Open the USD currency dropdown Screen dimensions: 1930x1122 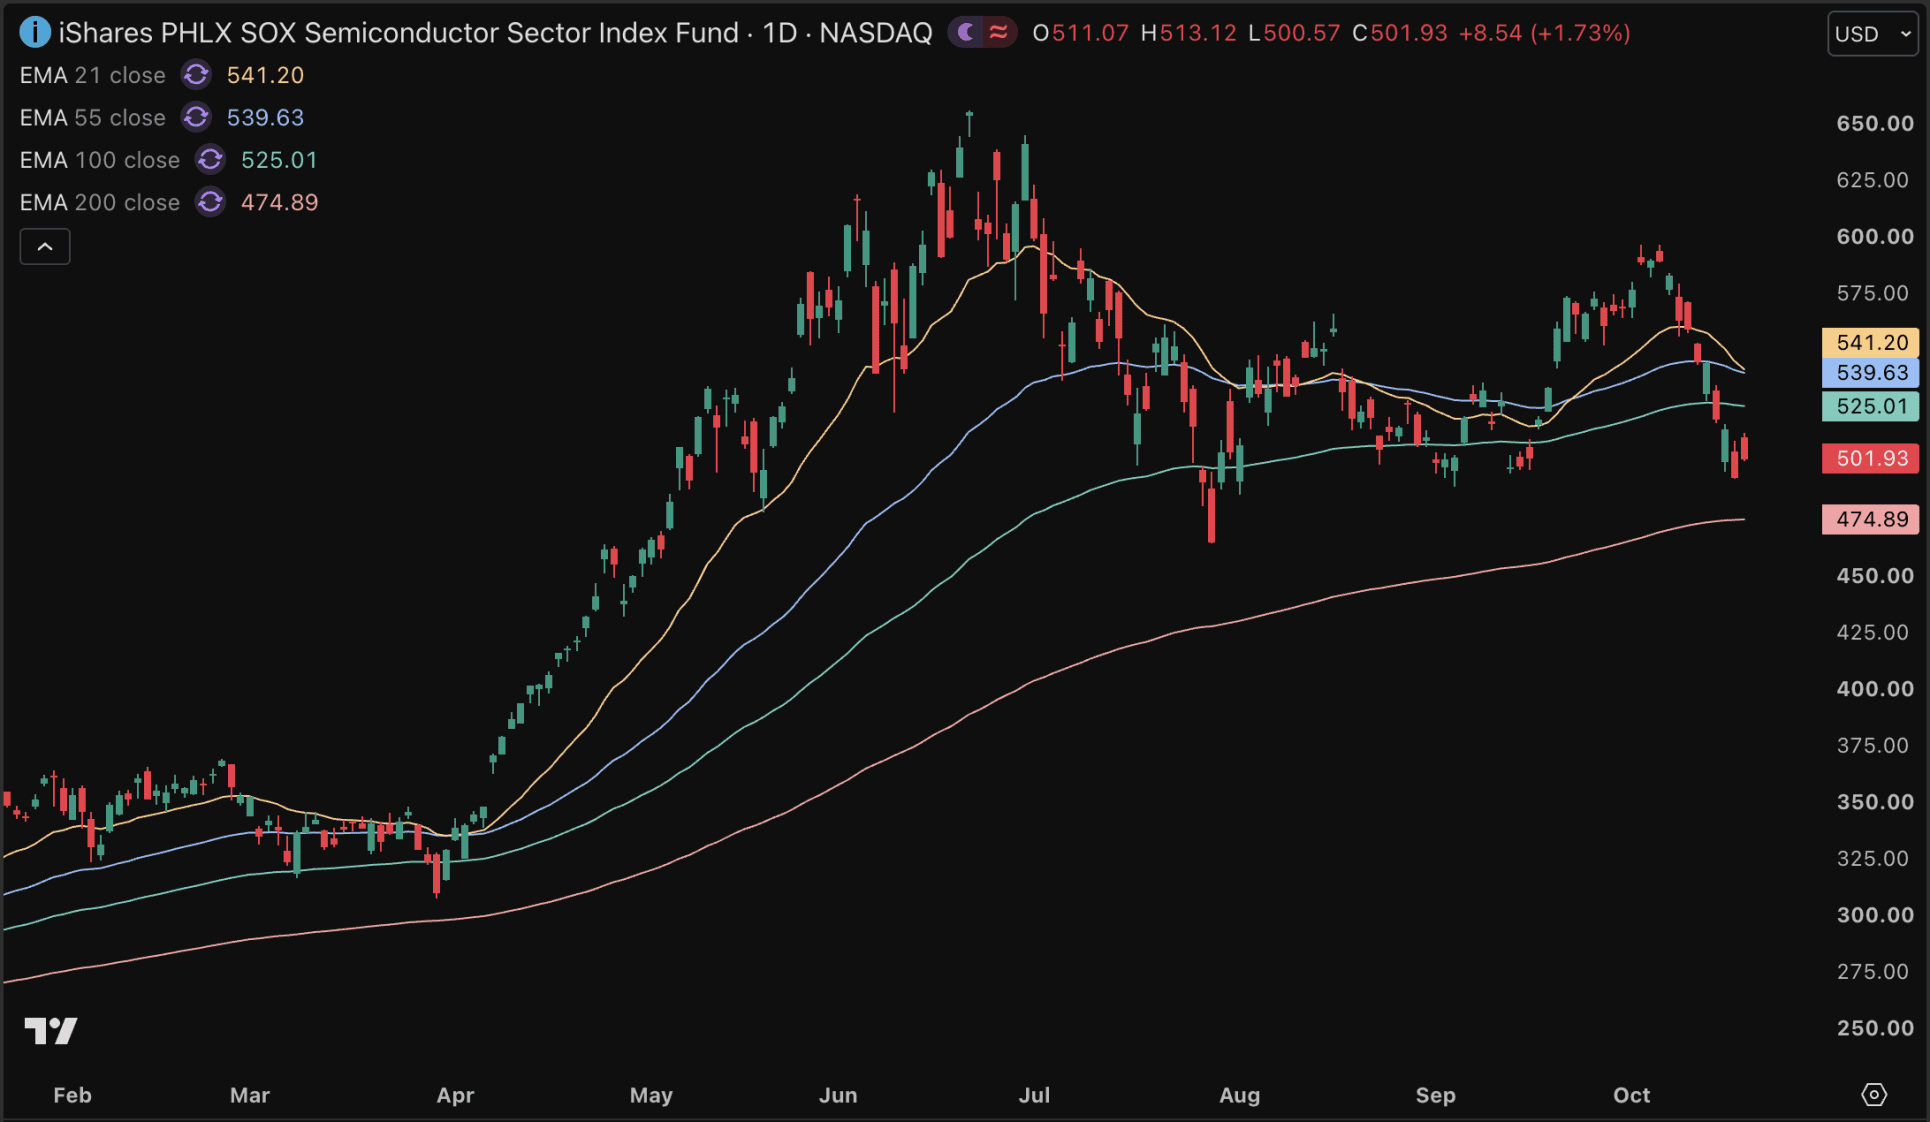point(1872,33)
